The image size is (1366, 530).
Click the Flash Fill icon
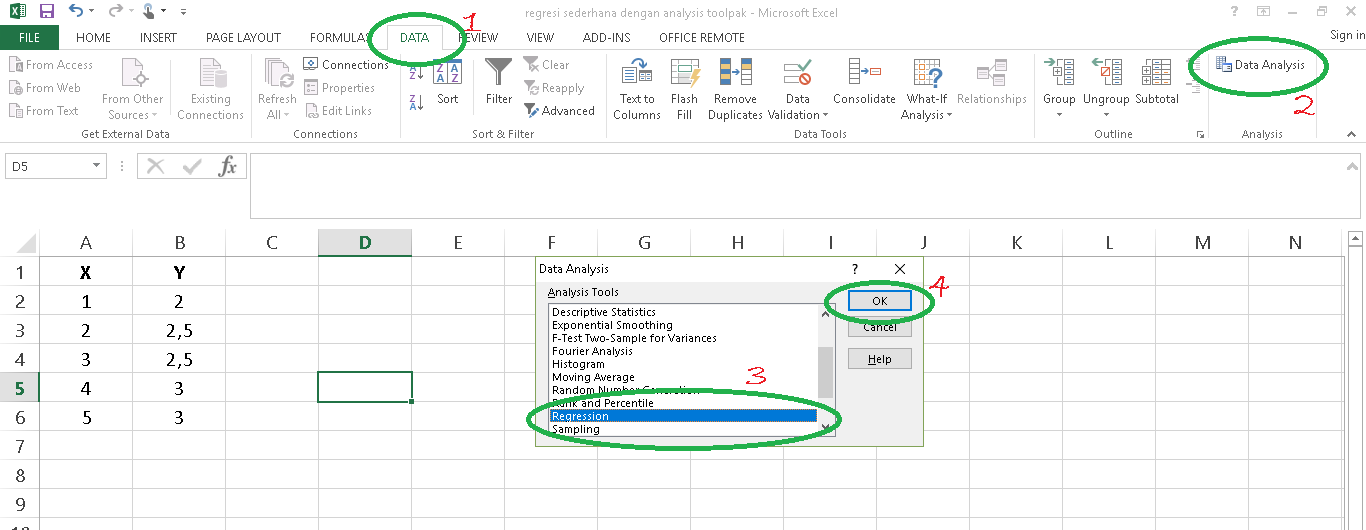click(685, 74)
